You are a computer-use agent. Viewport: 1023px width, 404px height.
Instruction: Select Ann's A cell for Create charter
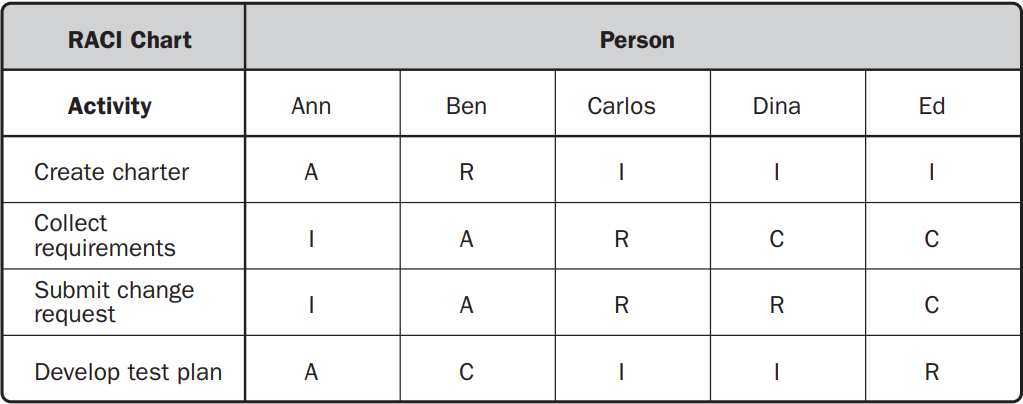pos(311,172)
